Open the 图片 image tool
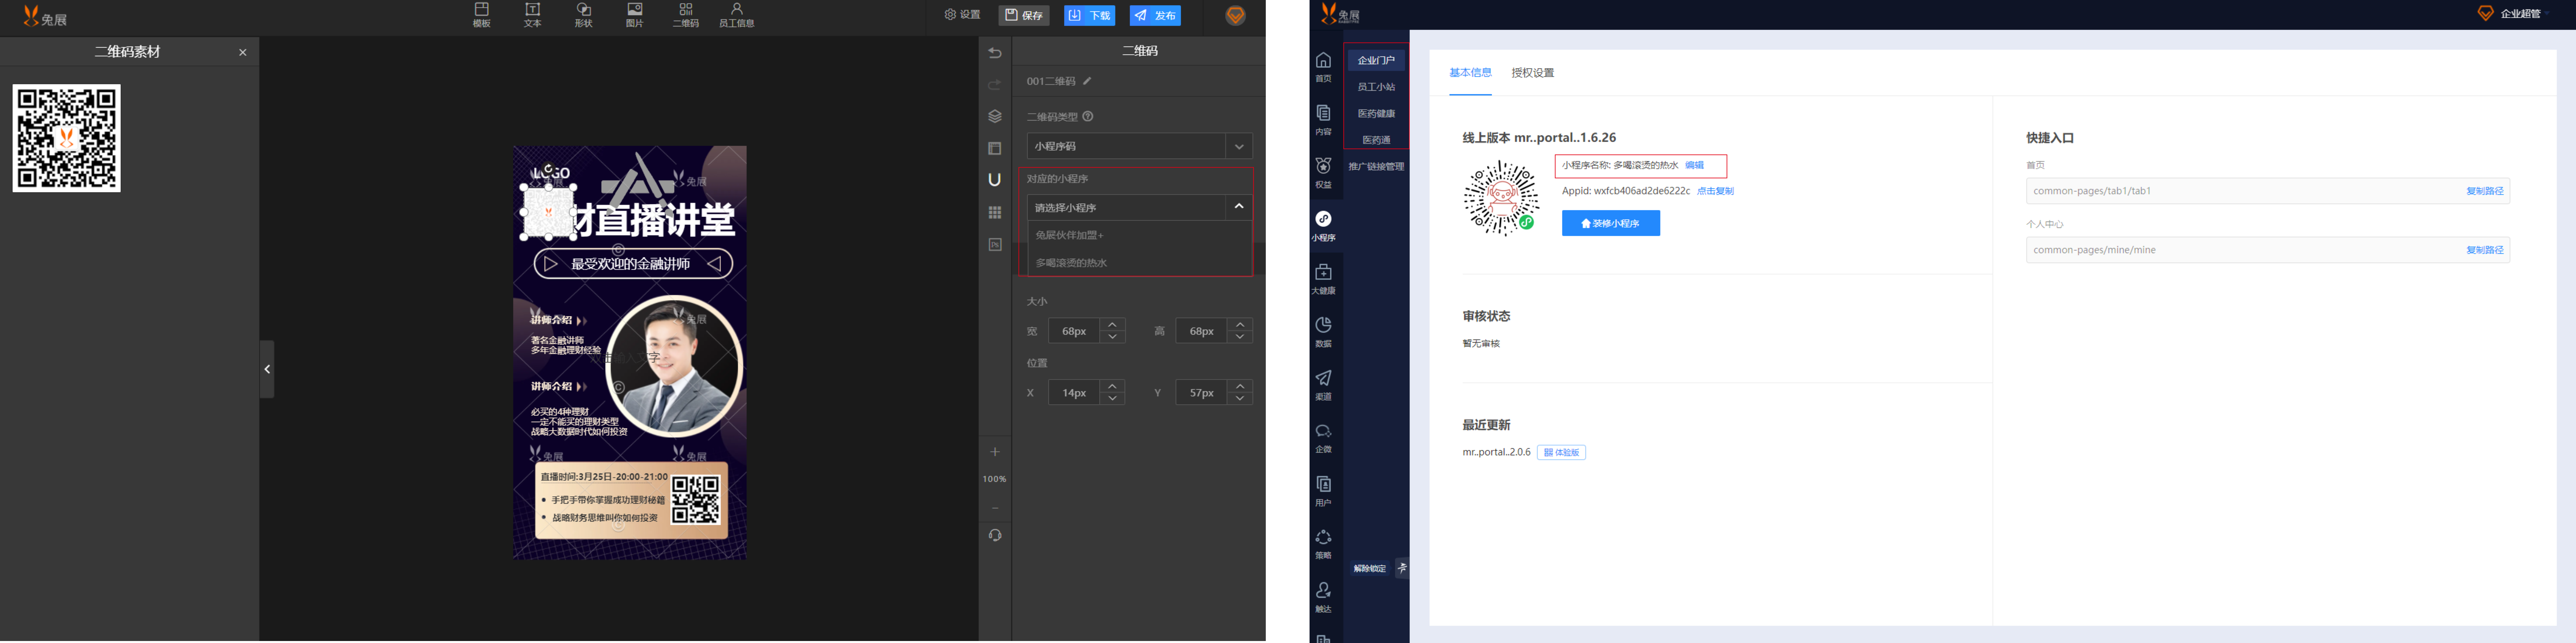This screenshot has width=2576, height=643. click(635, 15)
